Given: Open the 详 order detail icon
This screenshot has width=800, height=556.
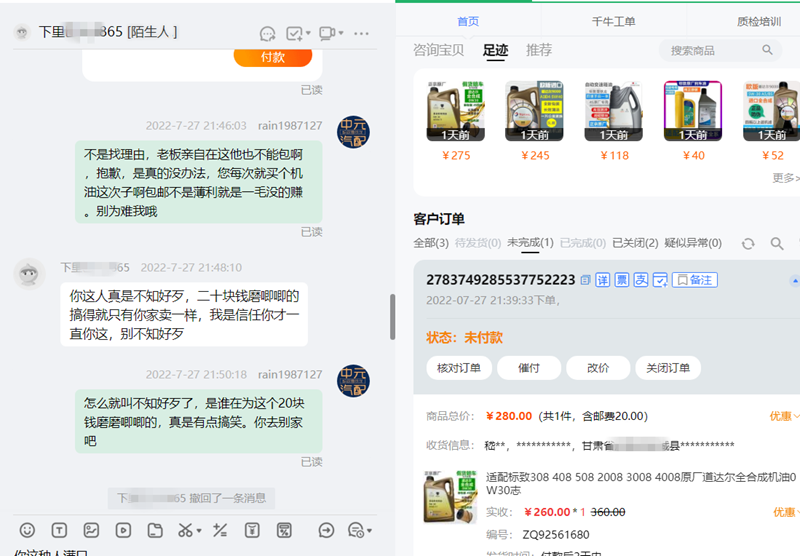Looking at the screenshot, I should coord(603,280).
